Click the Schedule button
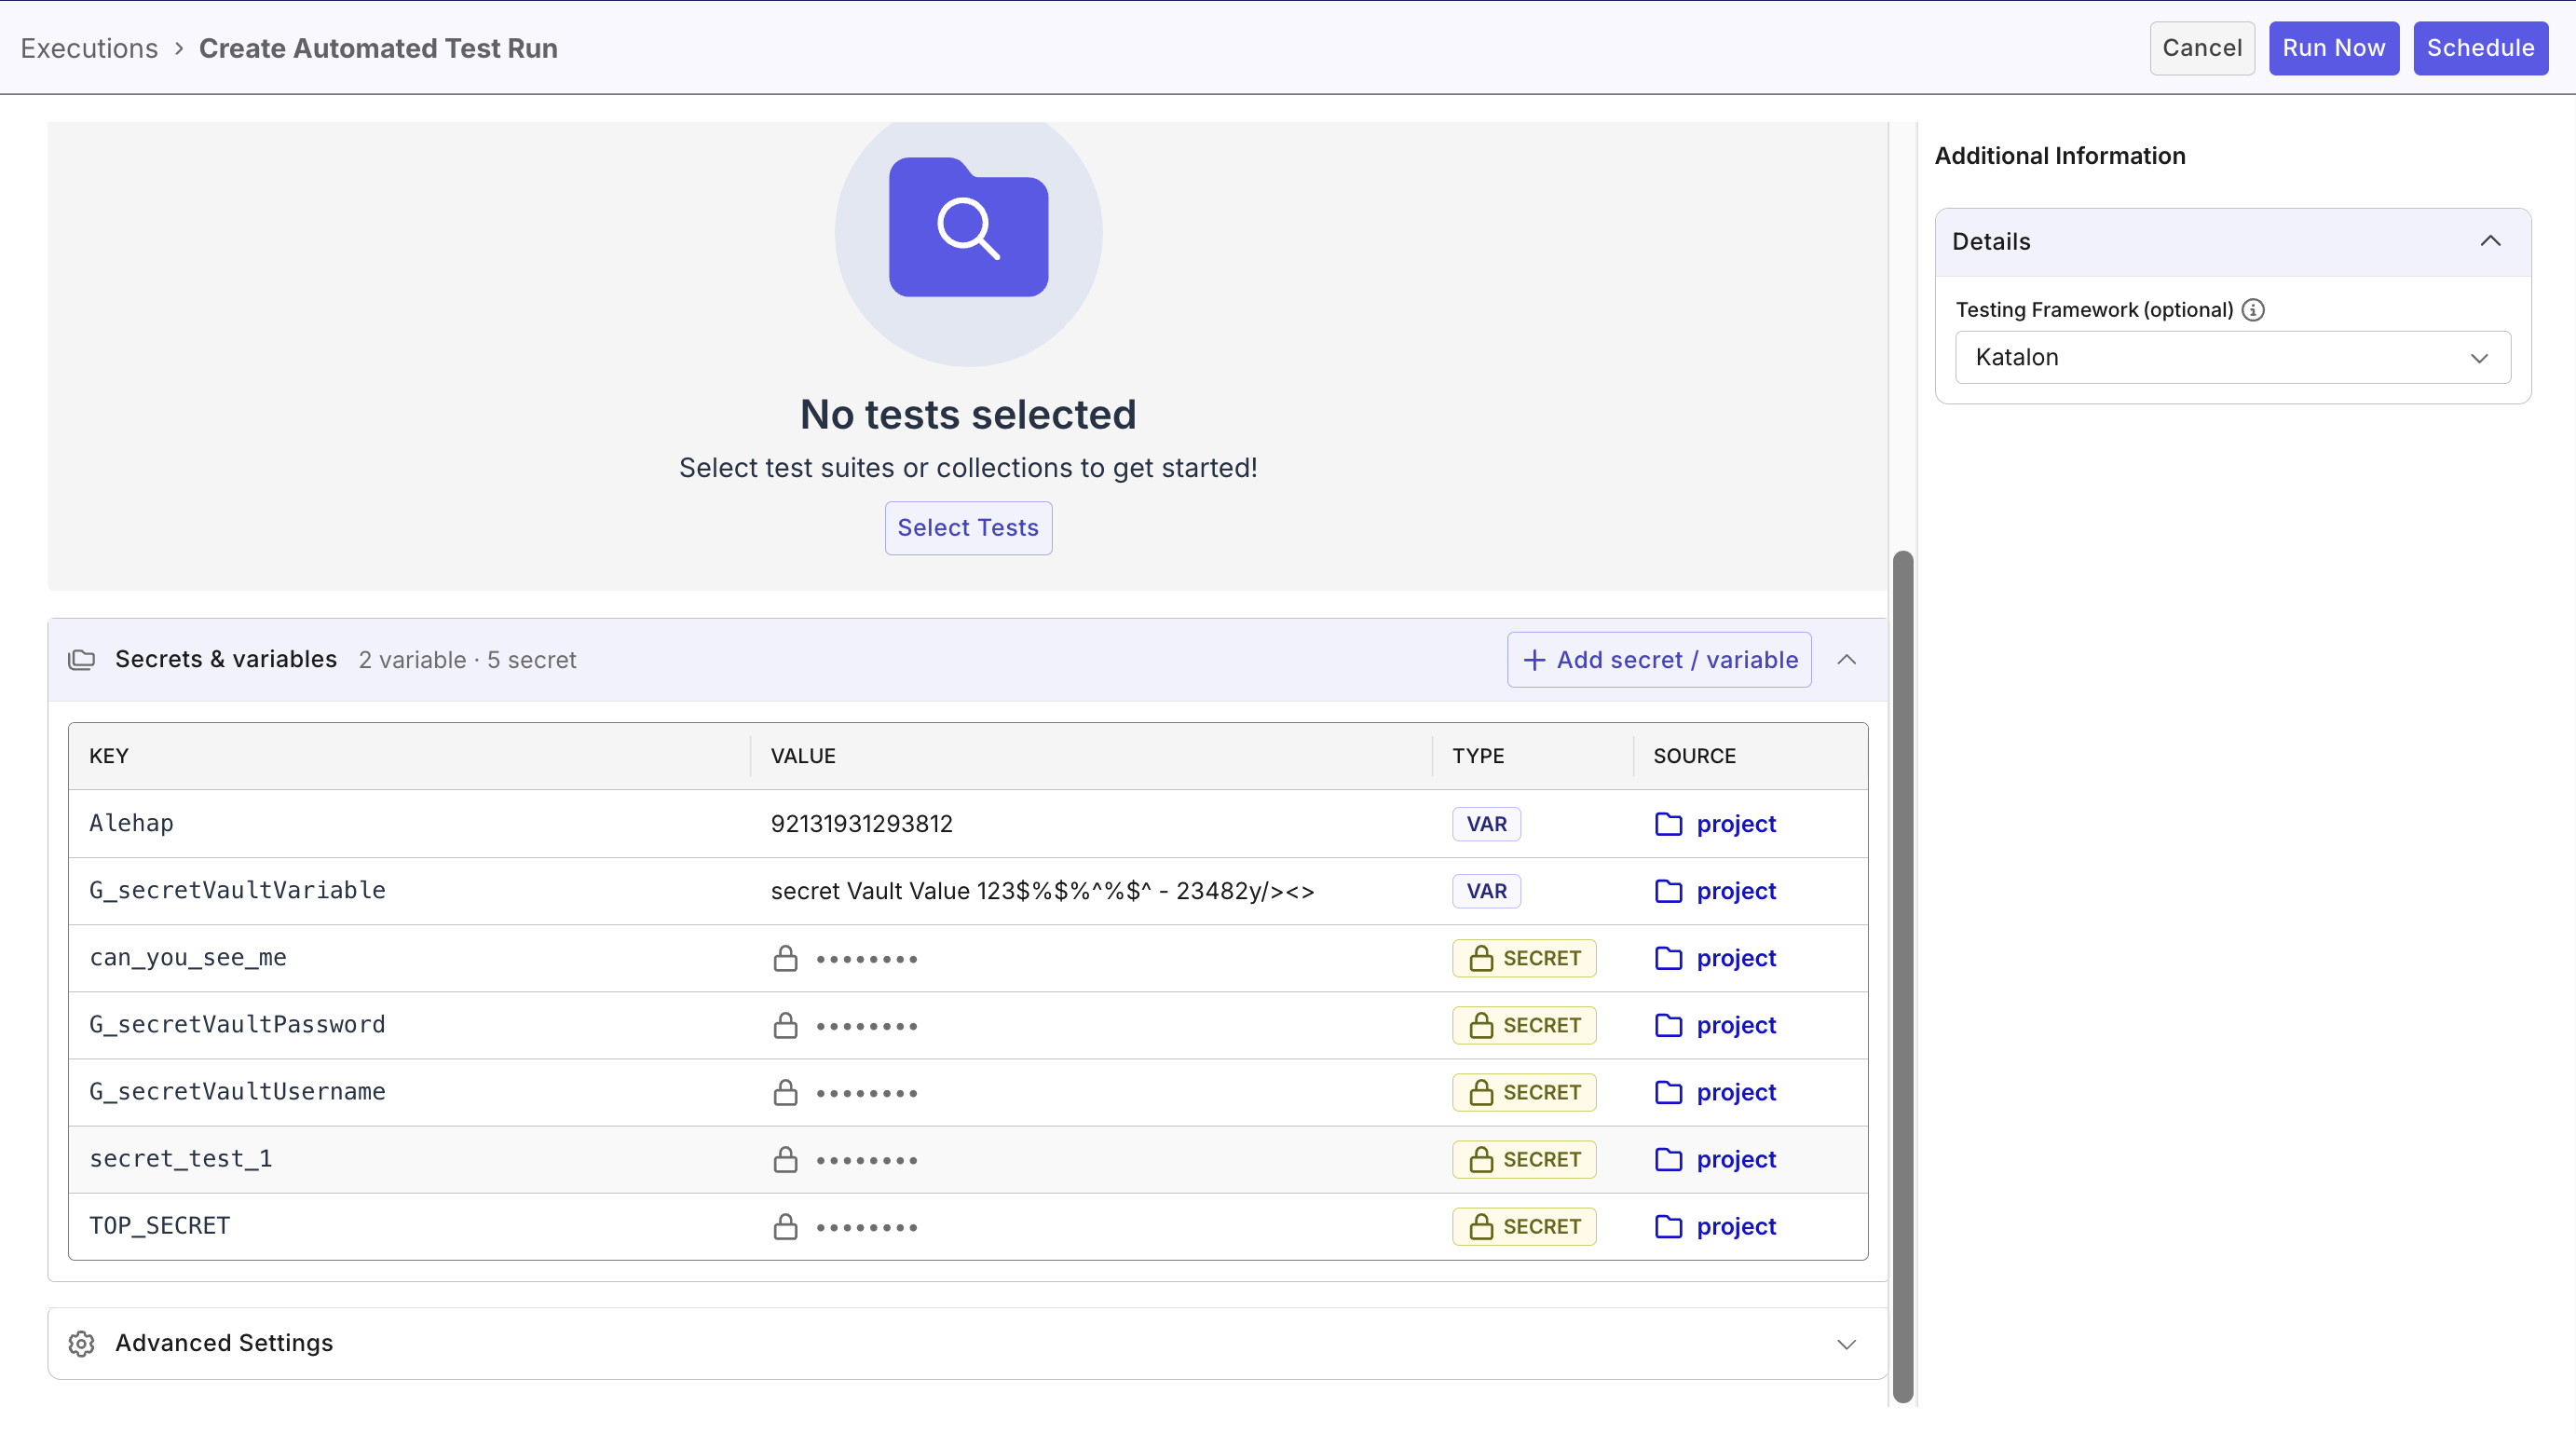This screenshot has height=1434, width=2576. click(2480, 48)
